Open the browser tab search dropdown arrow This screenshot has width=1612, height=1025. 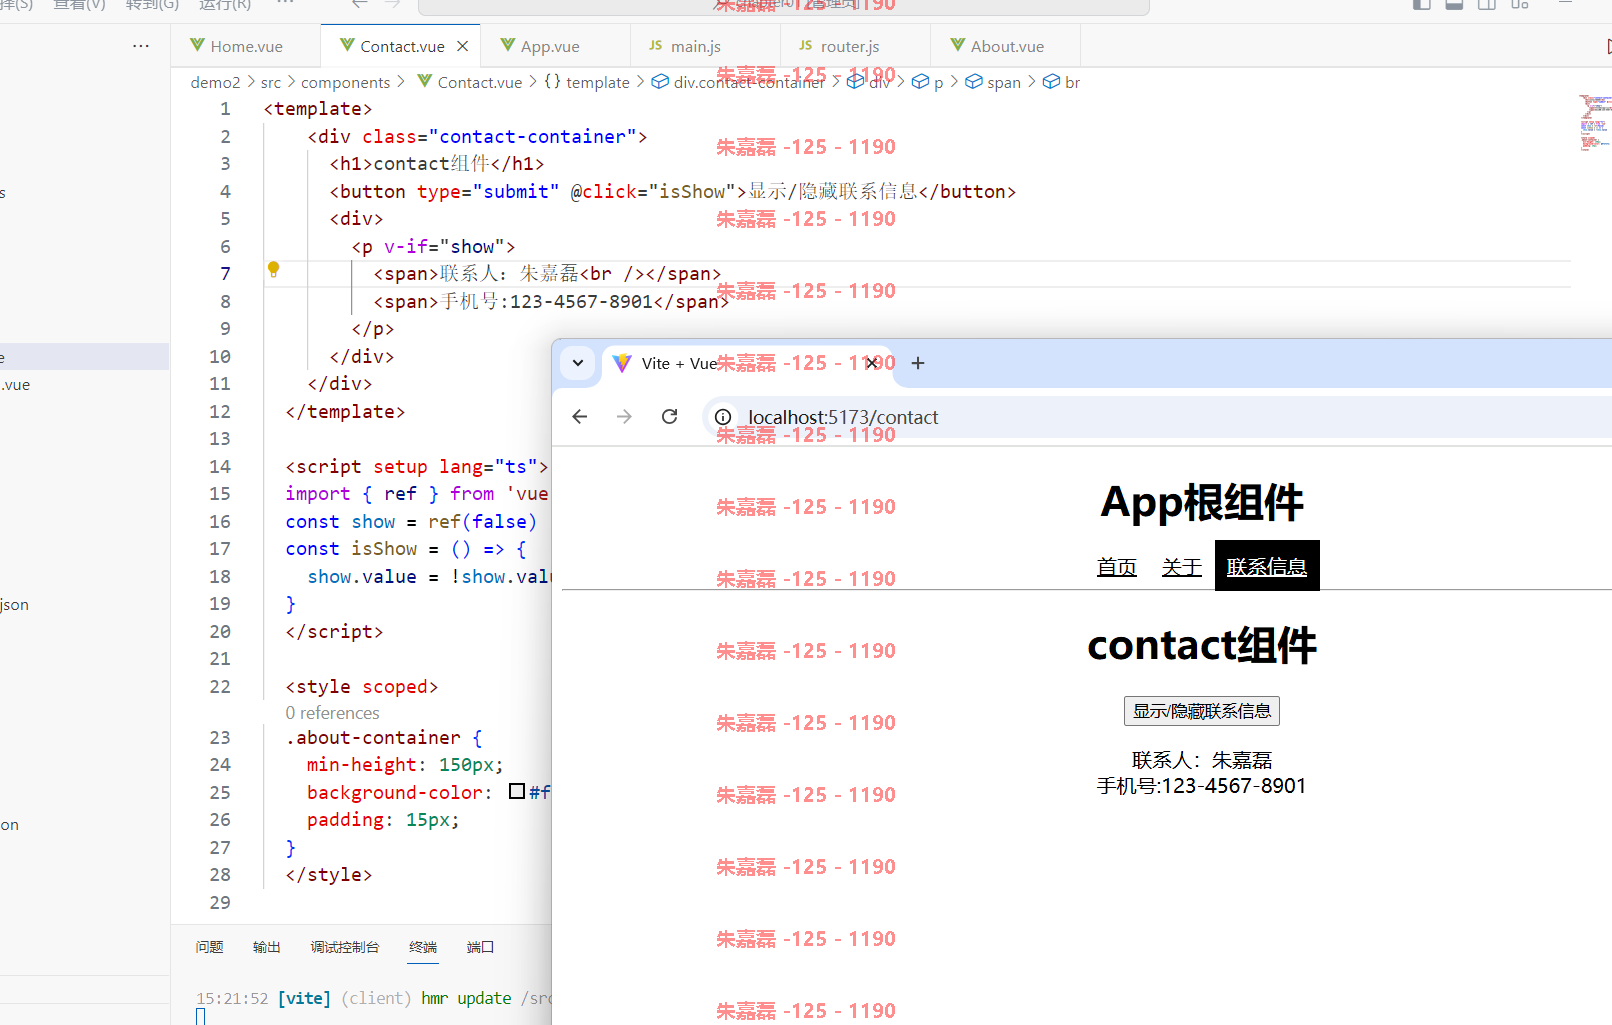coord(578,363)
